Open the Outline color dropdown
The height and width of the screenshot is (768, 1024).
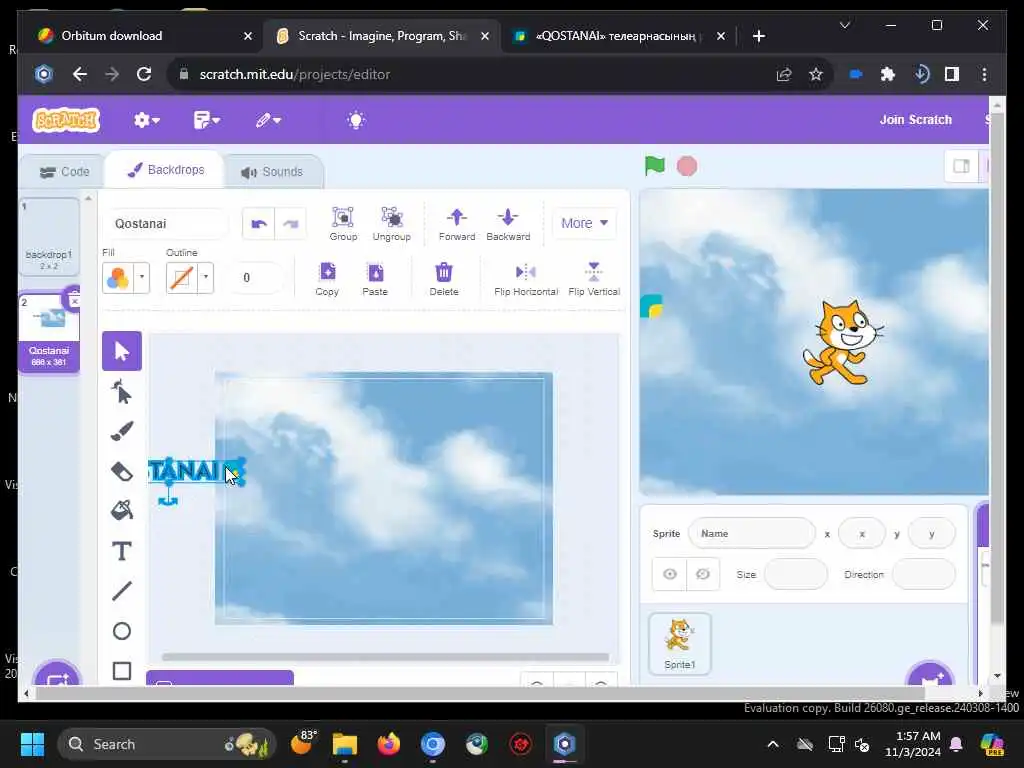click(206, 278)
